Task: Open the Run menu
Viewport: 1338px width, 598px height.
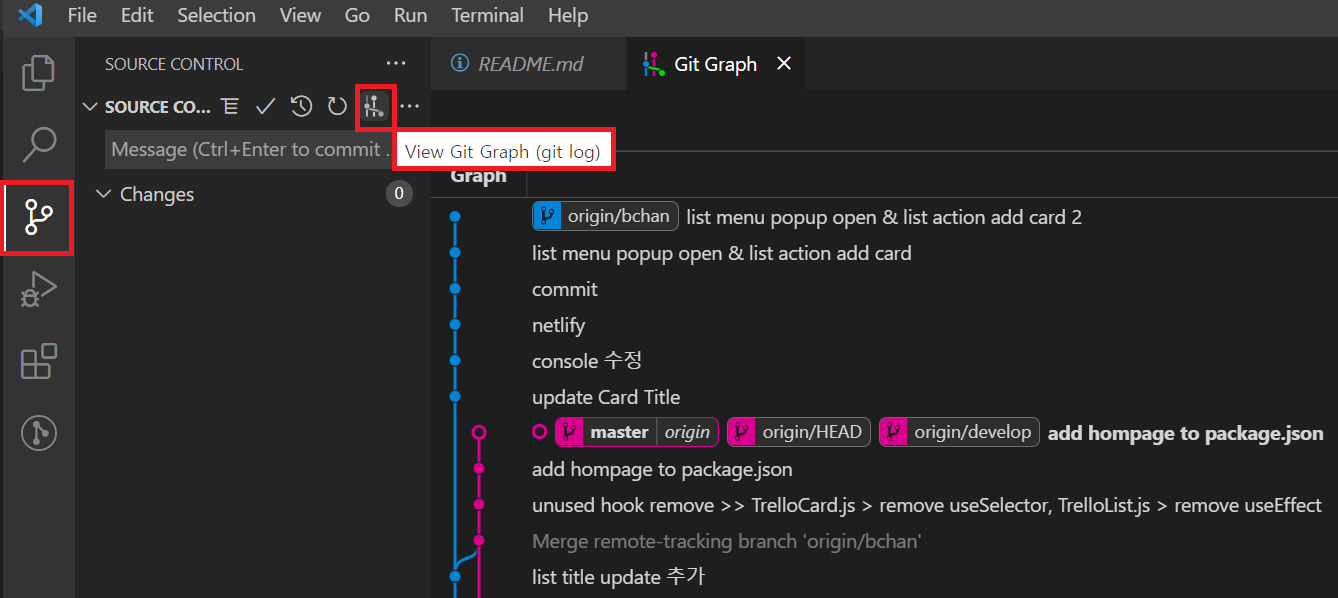Action: [410, 15]
